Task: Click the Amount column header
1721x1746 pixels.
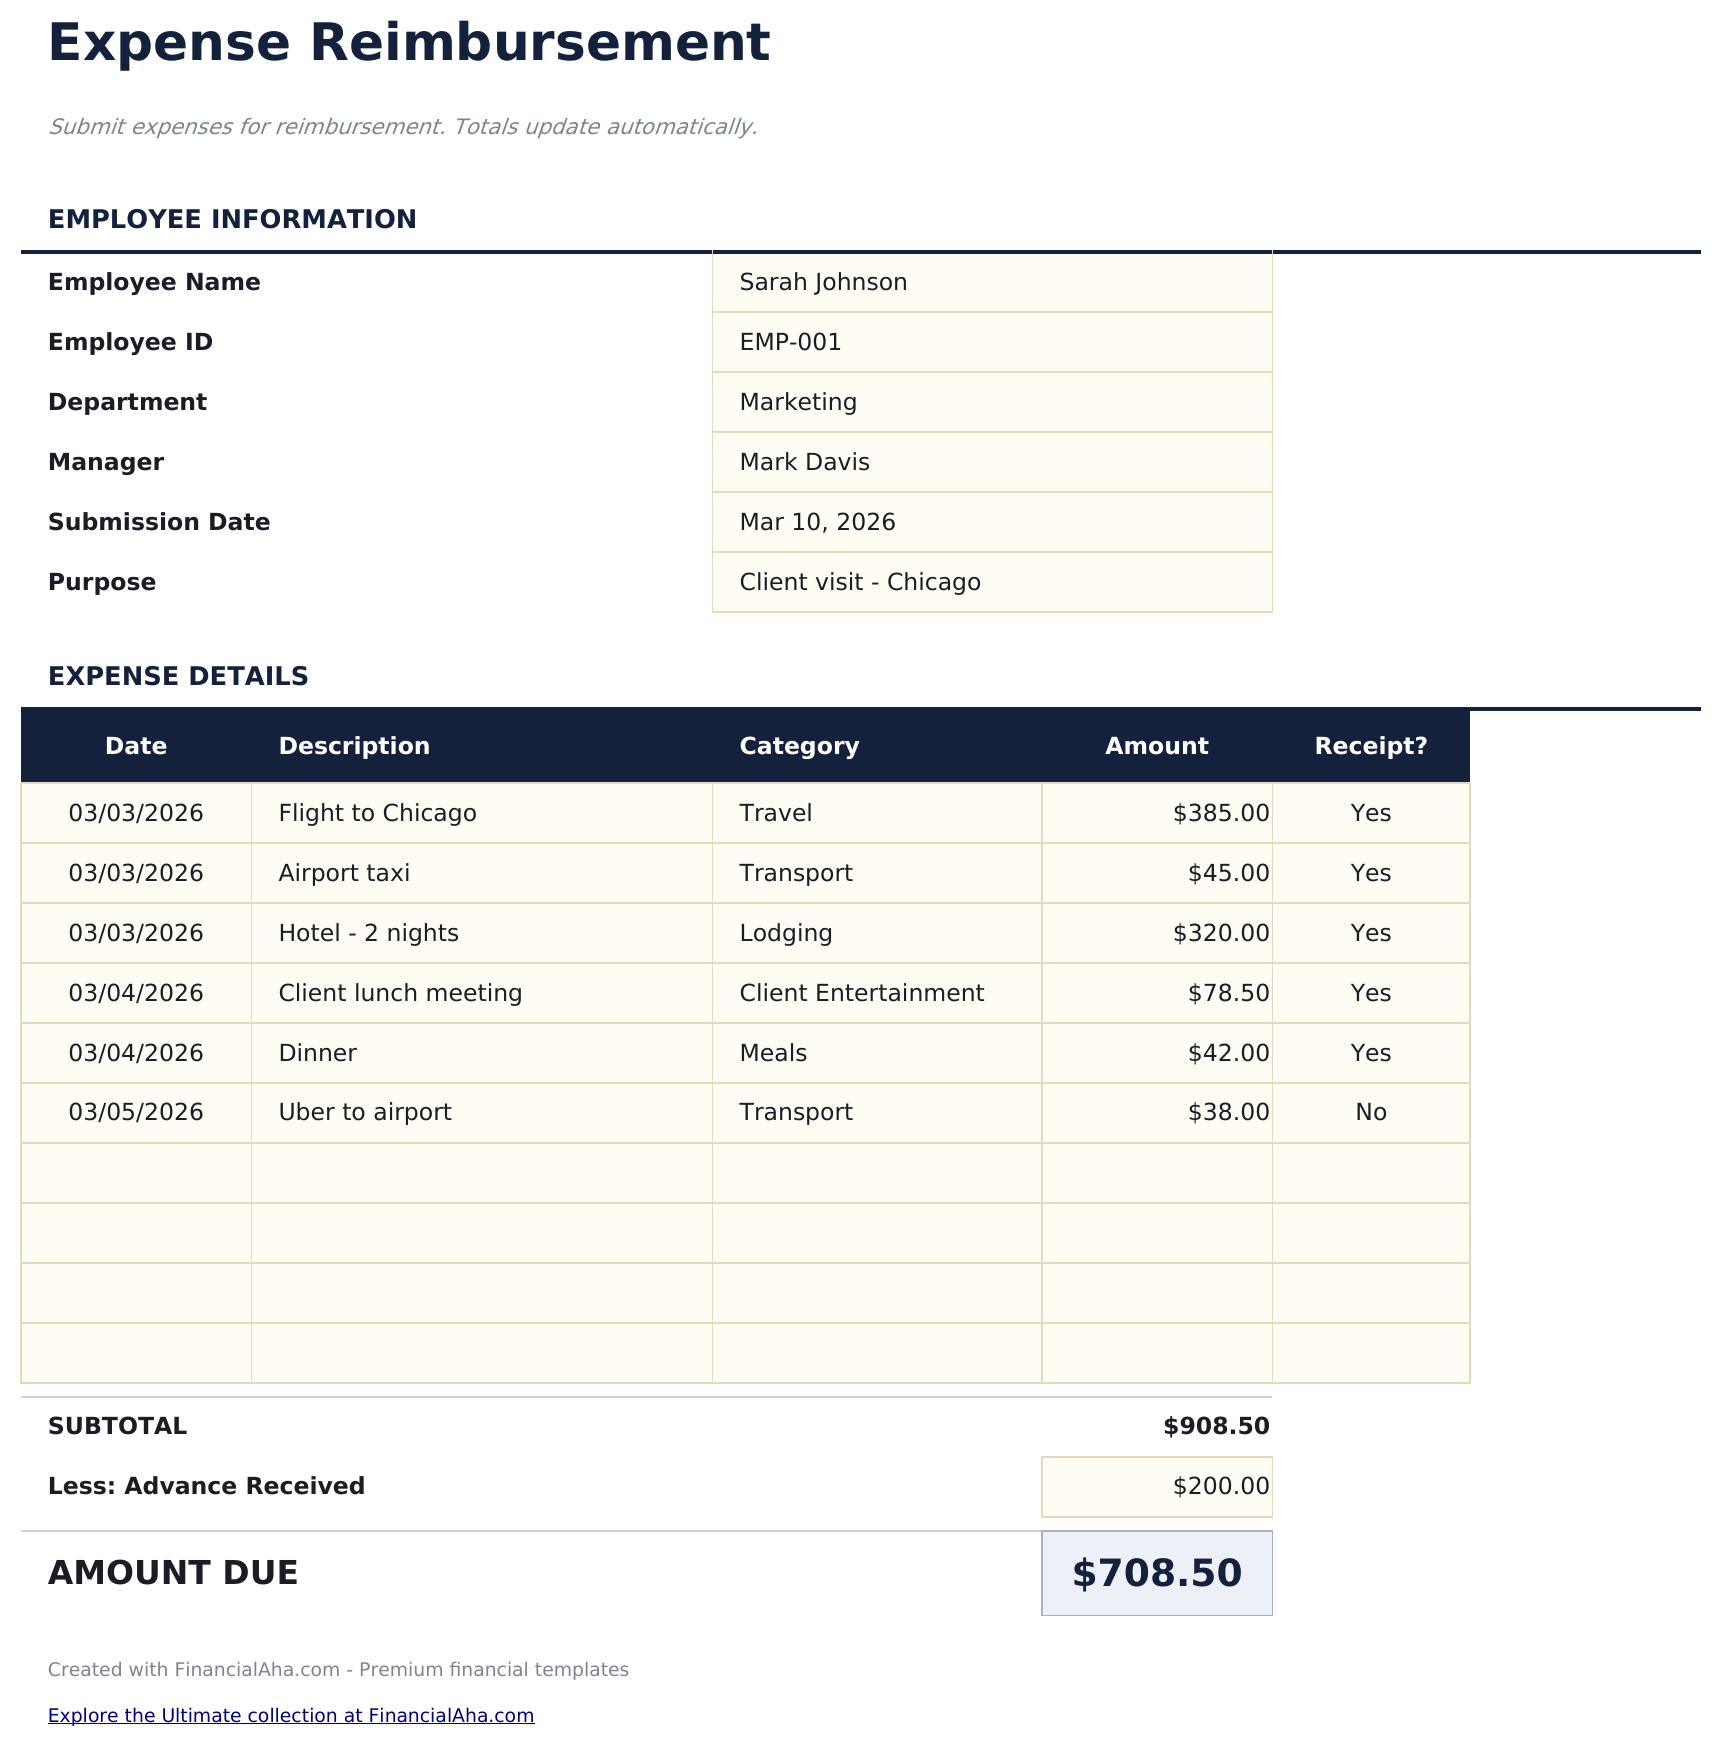Action: tap(1156, 746)
